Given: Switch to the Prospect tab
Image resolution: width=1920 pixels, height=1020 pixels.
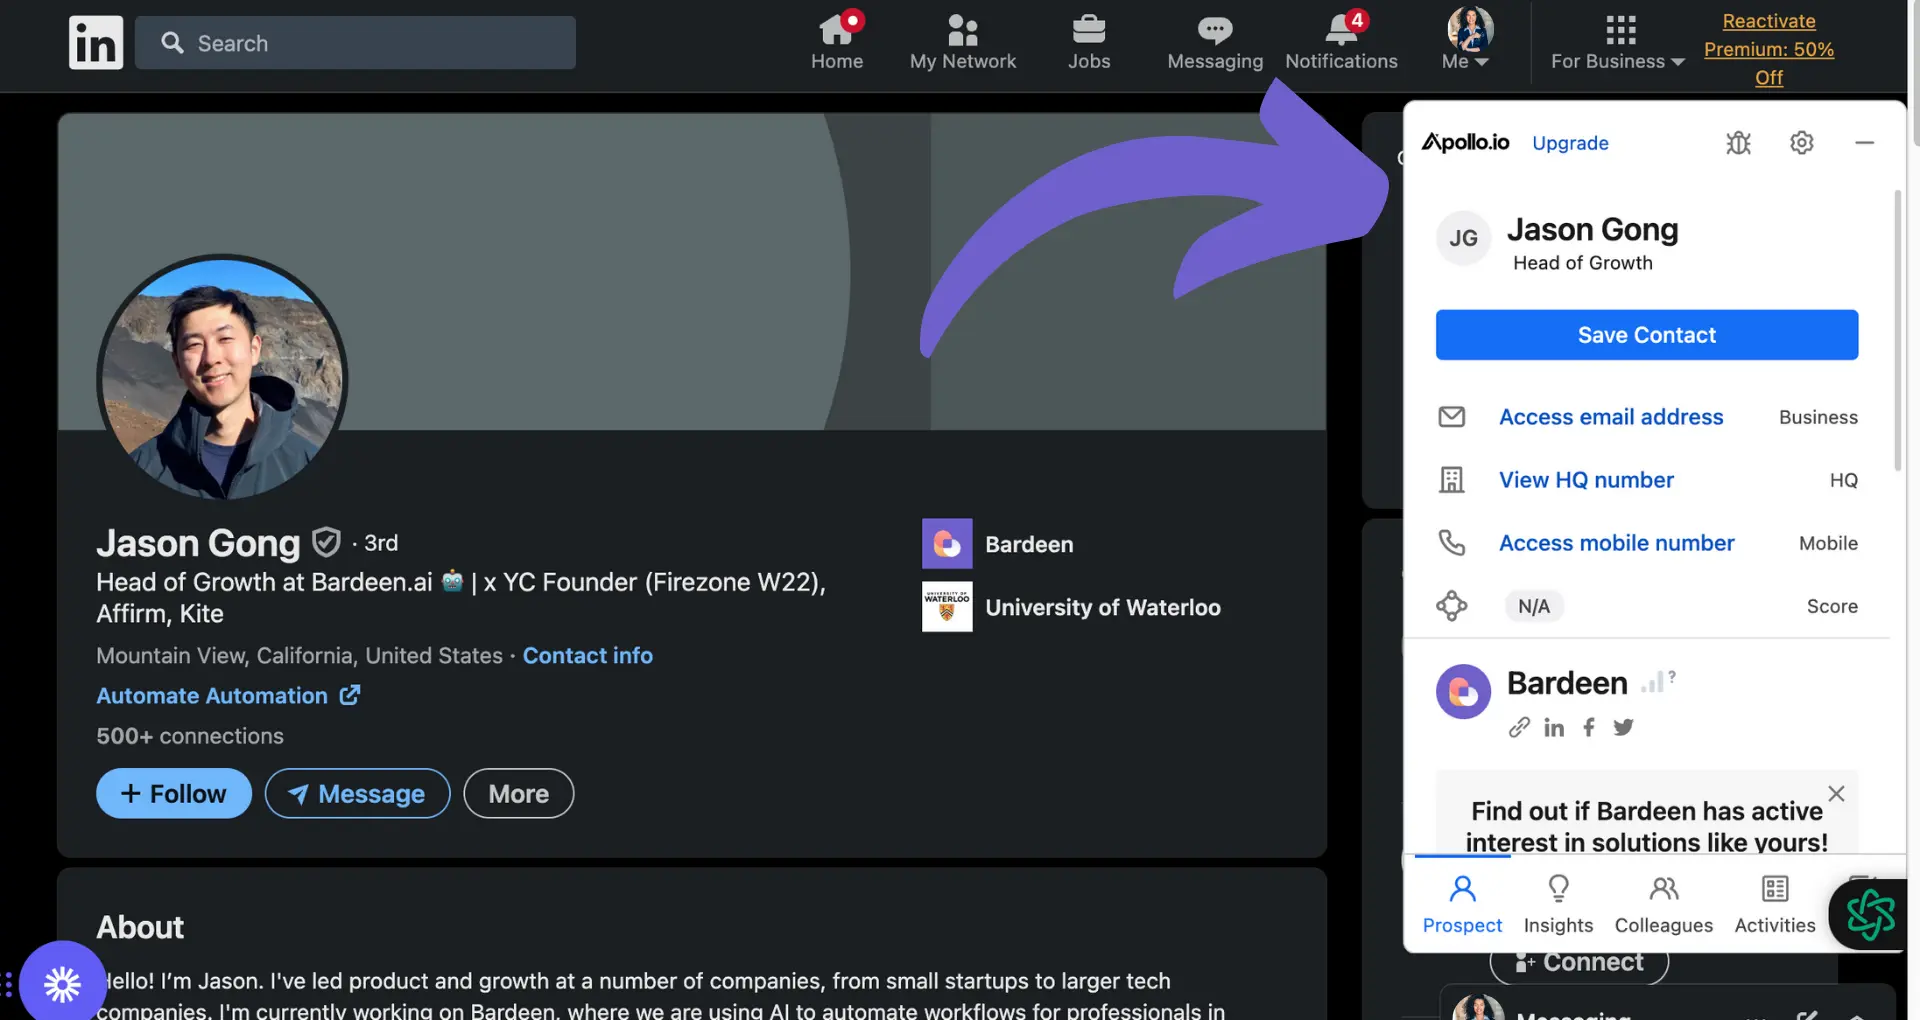Looking at the screenshot, I should point(1462,905).
